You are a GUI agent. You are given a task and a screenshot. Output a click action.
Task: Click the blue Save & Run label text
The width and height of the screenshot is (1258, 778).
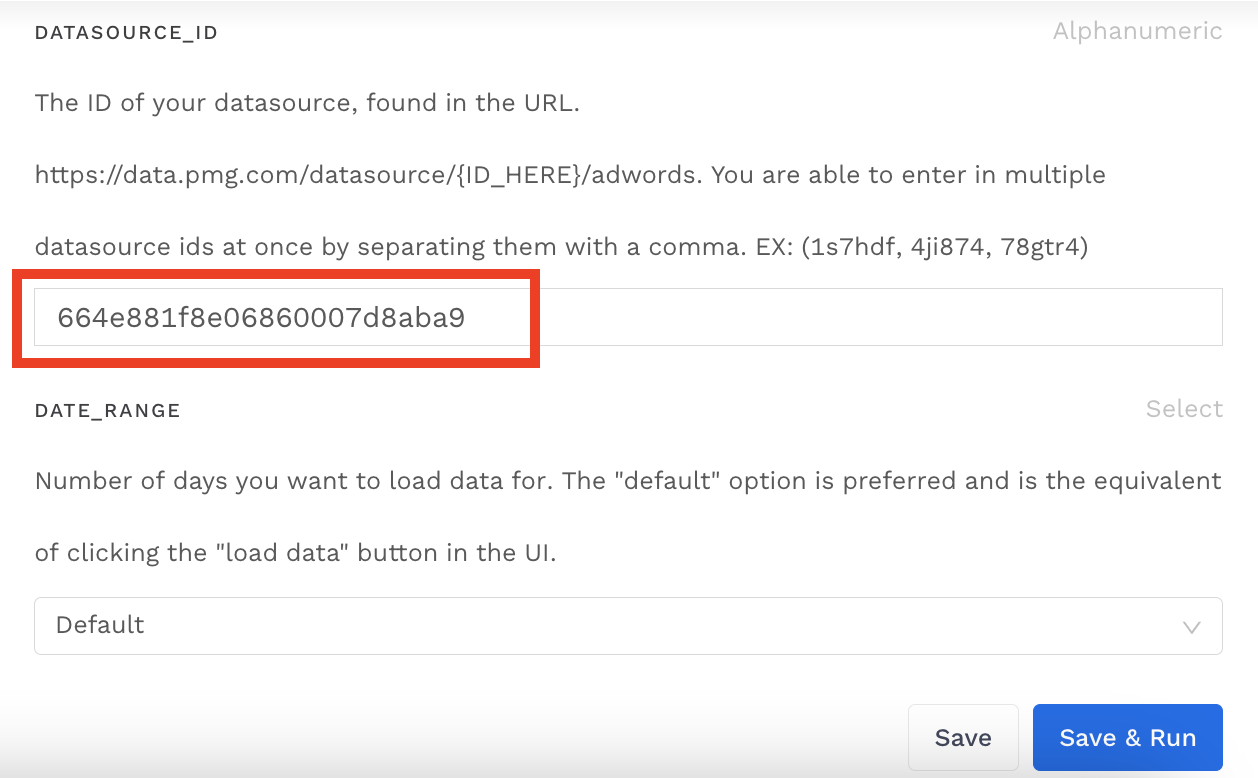click(x=1127, y=737)
